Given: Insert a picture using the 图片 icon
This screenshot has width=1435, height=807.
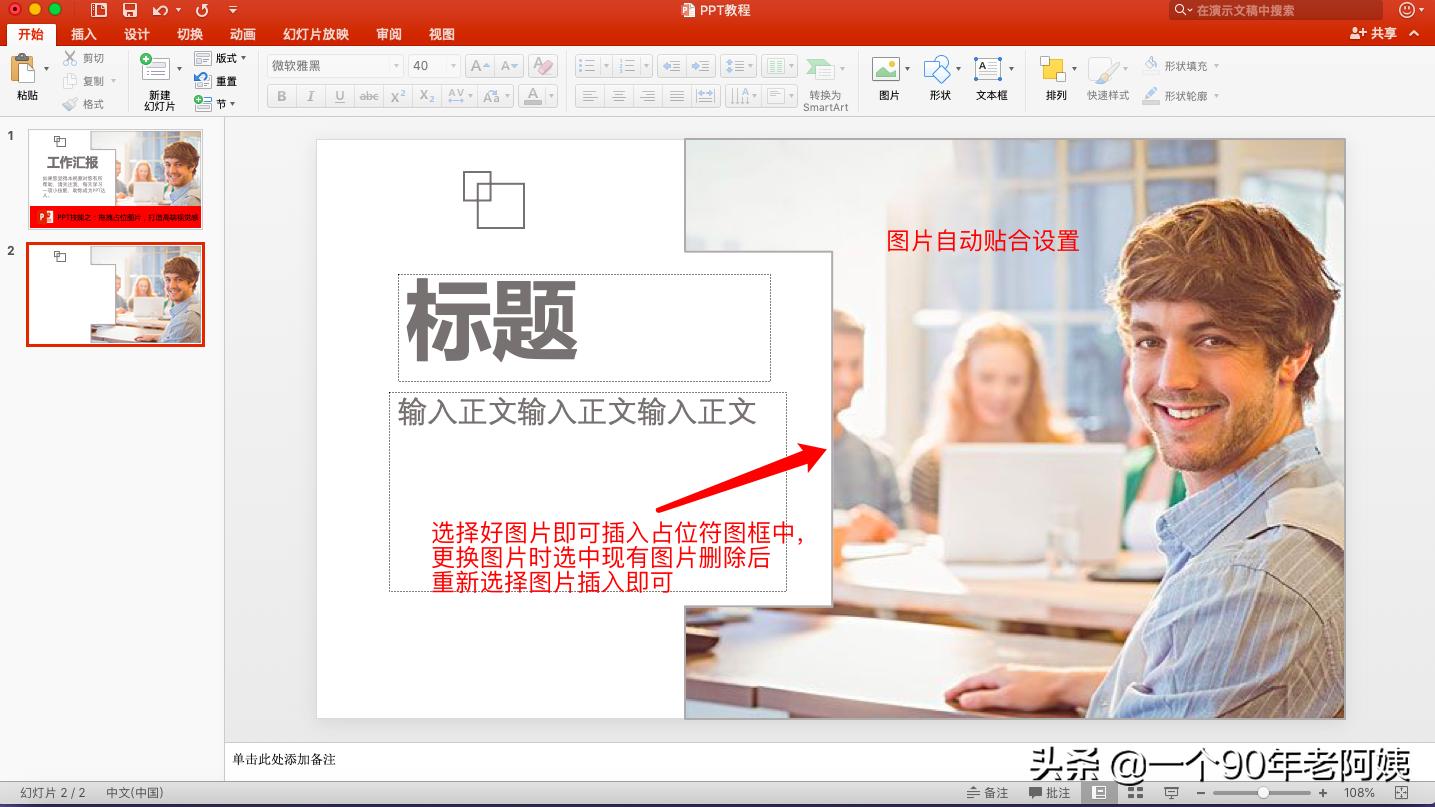Looking at the screenshot, I should 886,70.
